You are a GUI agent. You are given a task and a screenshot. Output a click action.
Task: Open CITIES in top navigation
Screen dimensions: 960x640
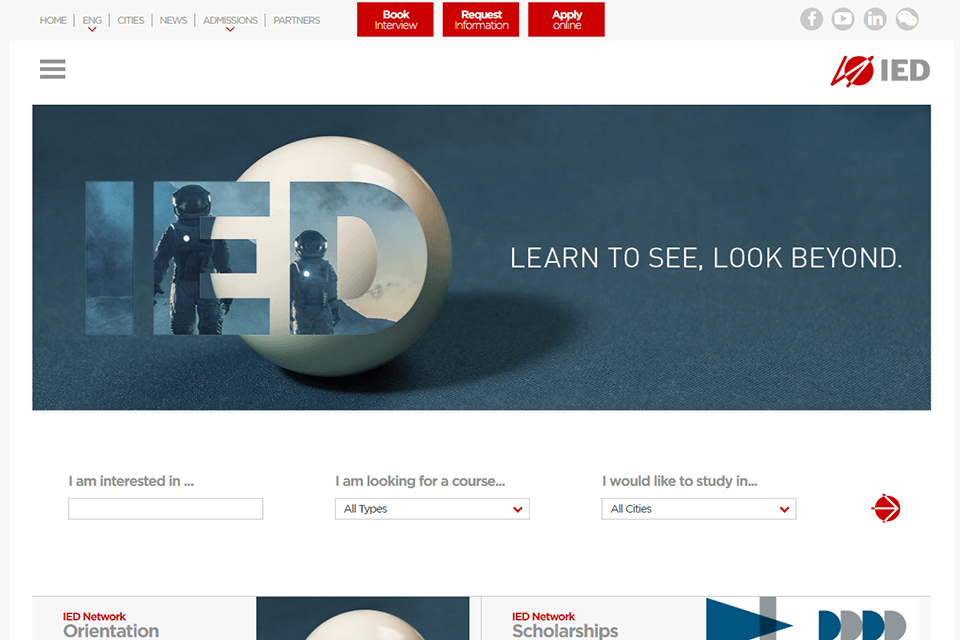(x=130, y=20)
